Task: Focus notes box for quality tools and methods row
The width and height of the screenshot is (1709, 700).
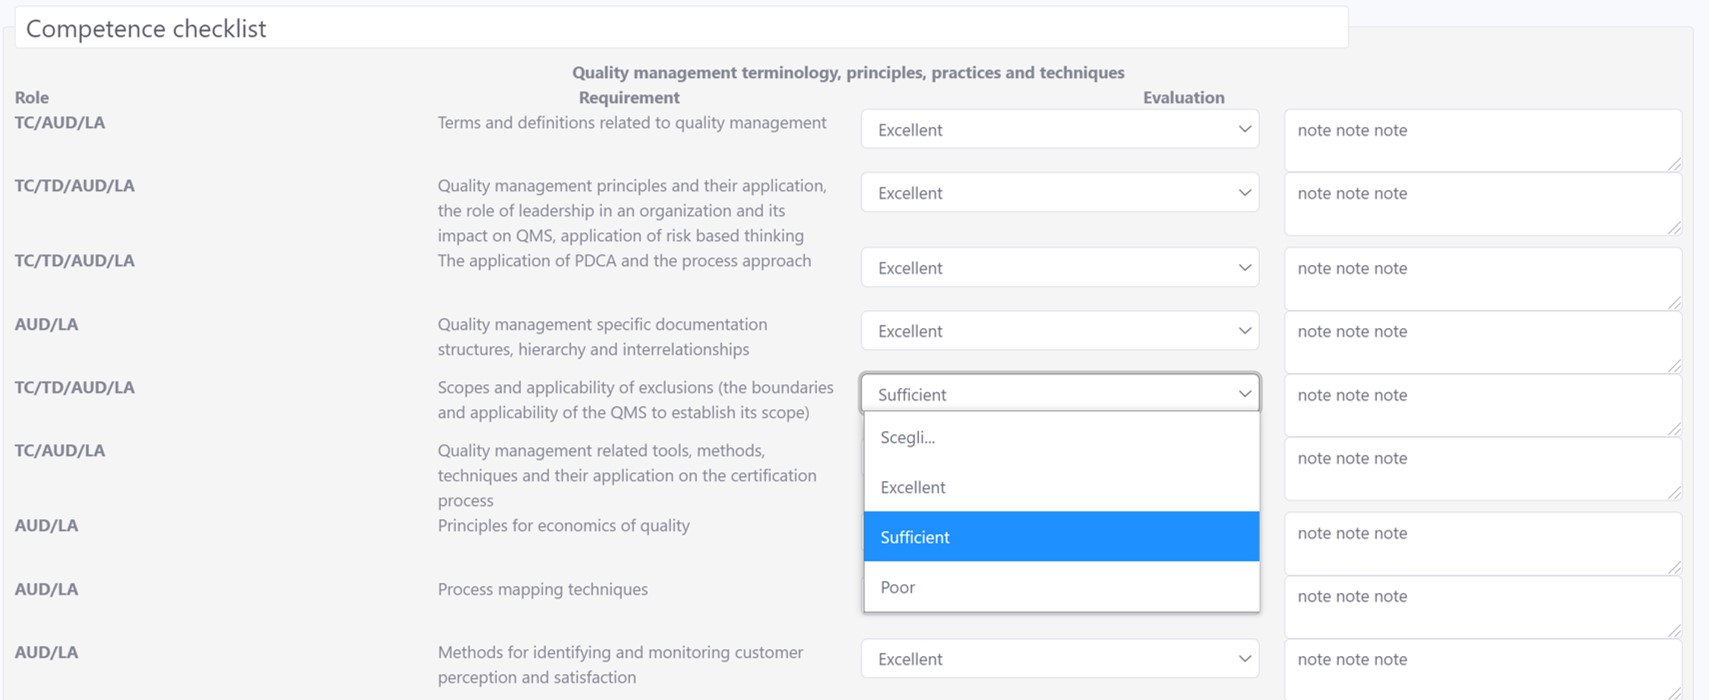Action: coord(1481,468)
